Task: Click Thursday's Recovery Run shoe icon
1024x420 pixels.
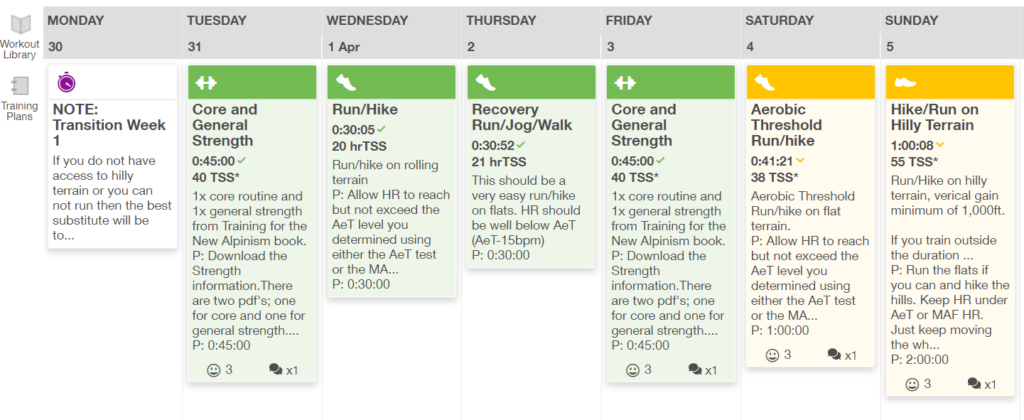Action: 485,82
